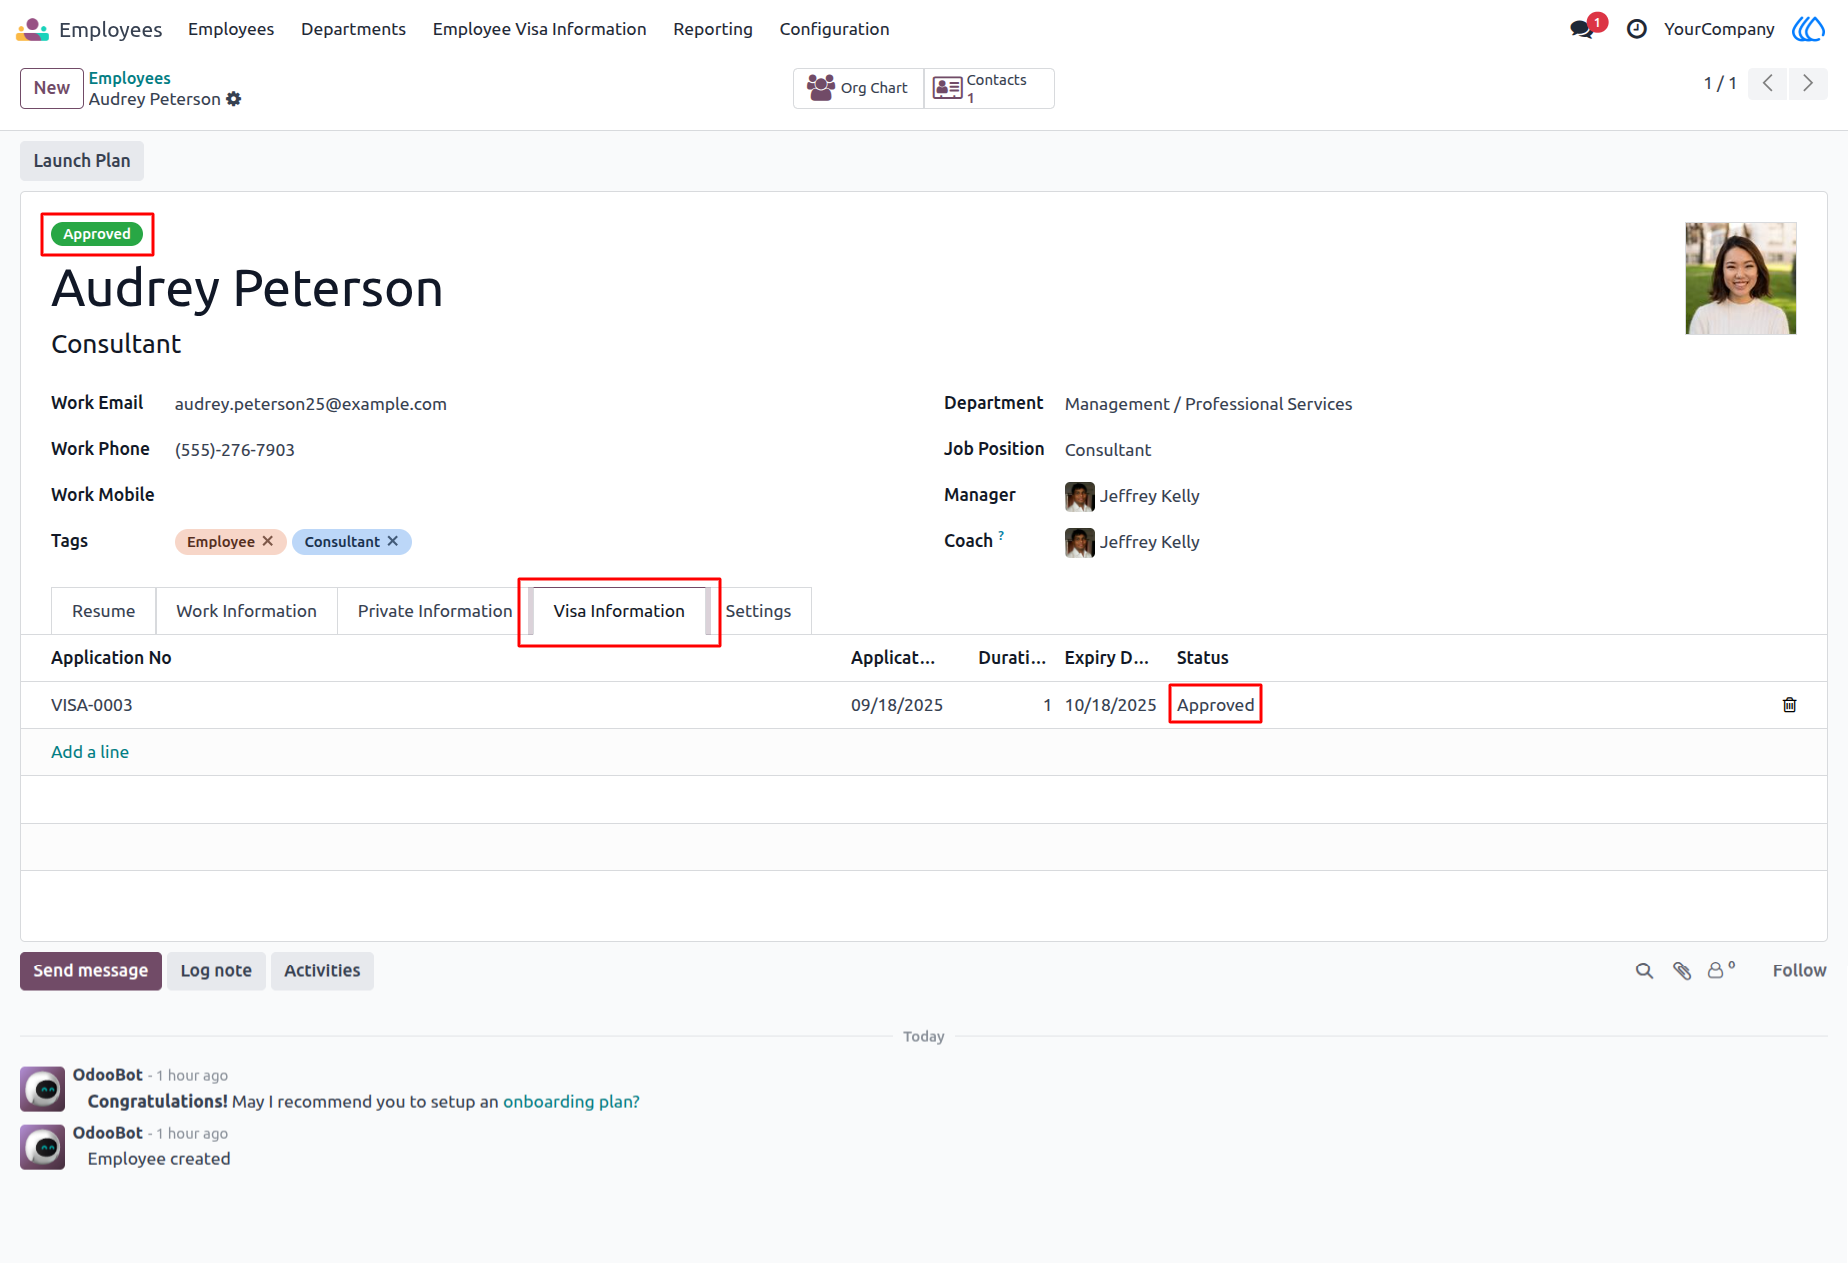The width and height of the screenshot is (1848, 1265).
Task: Open the onboarding plan link
Action: pyautogui.click(x=571, y=1102)
